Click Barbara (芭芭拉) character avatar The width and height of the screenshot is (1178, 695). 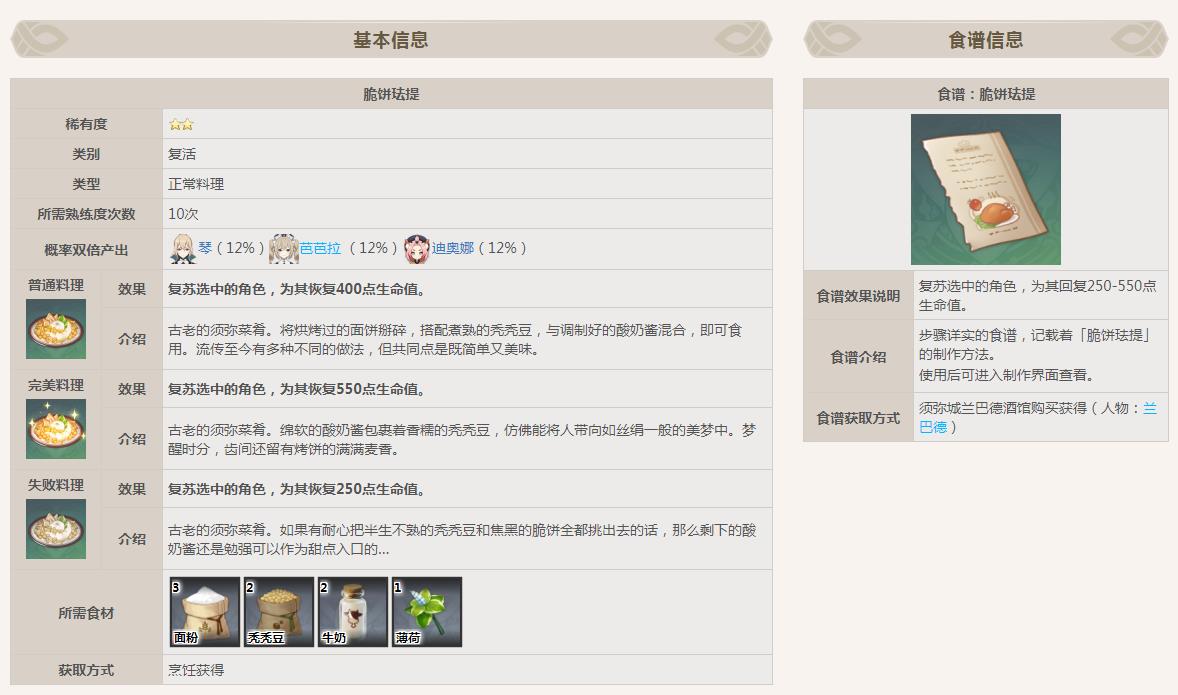pos(284,249)
